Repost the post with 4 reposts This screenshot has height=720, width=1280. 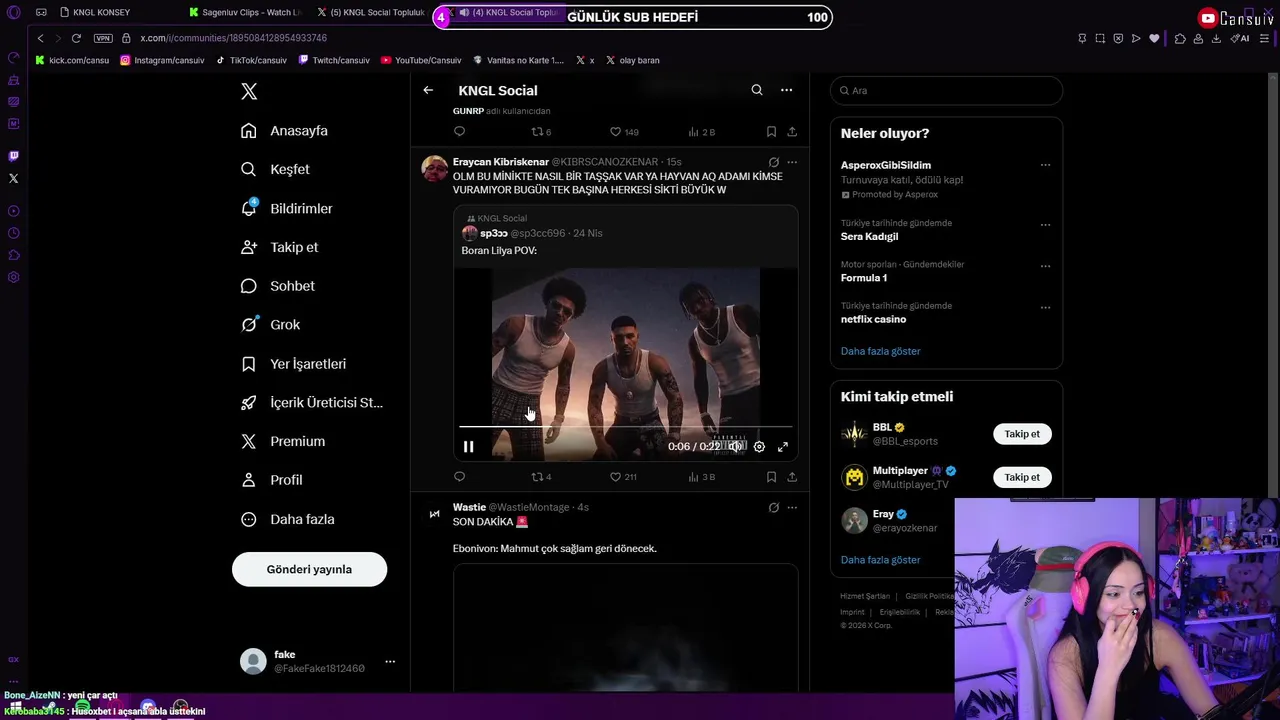[541, 477]
